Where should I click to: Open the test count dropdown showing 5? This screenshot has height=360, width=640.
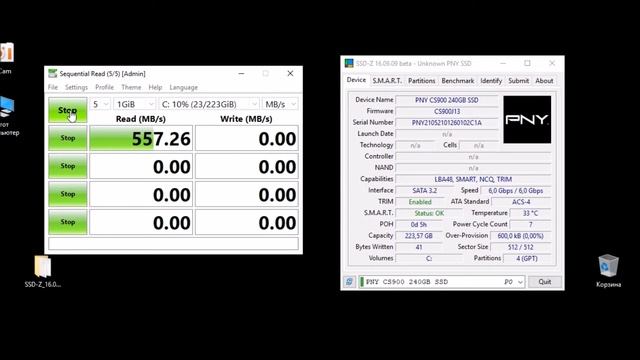tap(100, 104)
